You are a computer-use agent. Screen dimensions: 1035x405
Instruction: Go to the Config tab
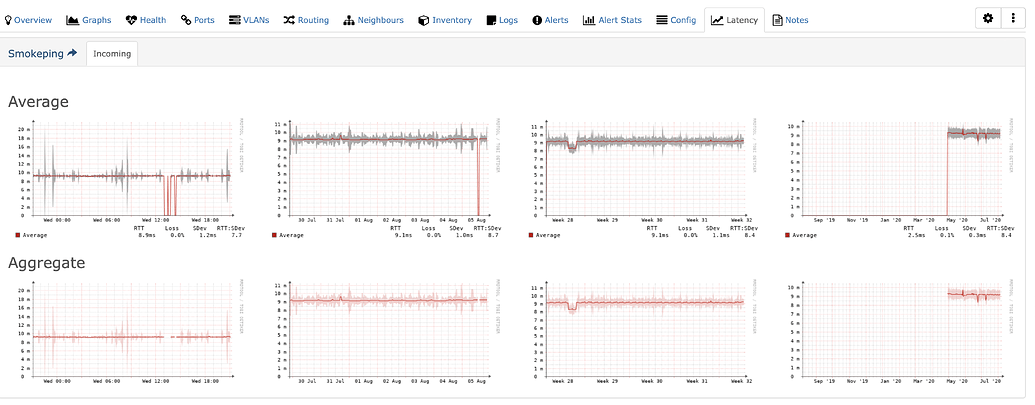click(x=676, y=20)
